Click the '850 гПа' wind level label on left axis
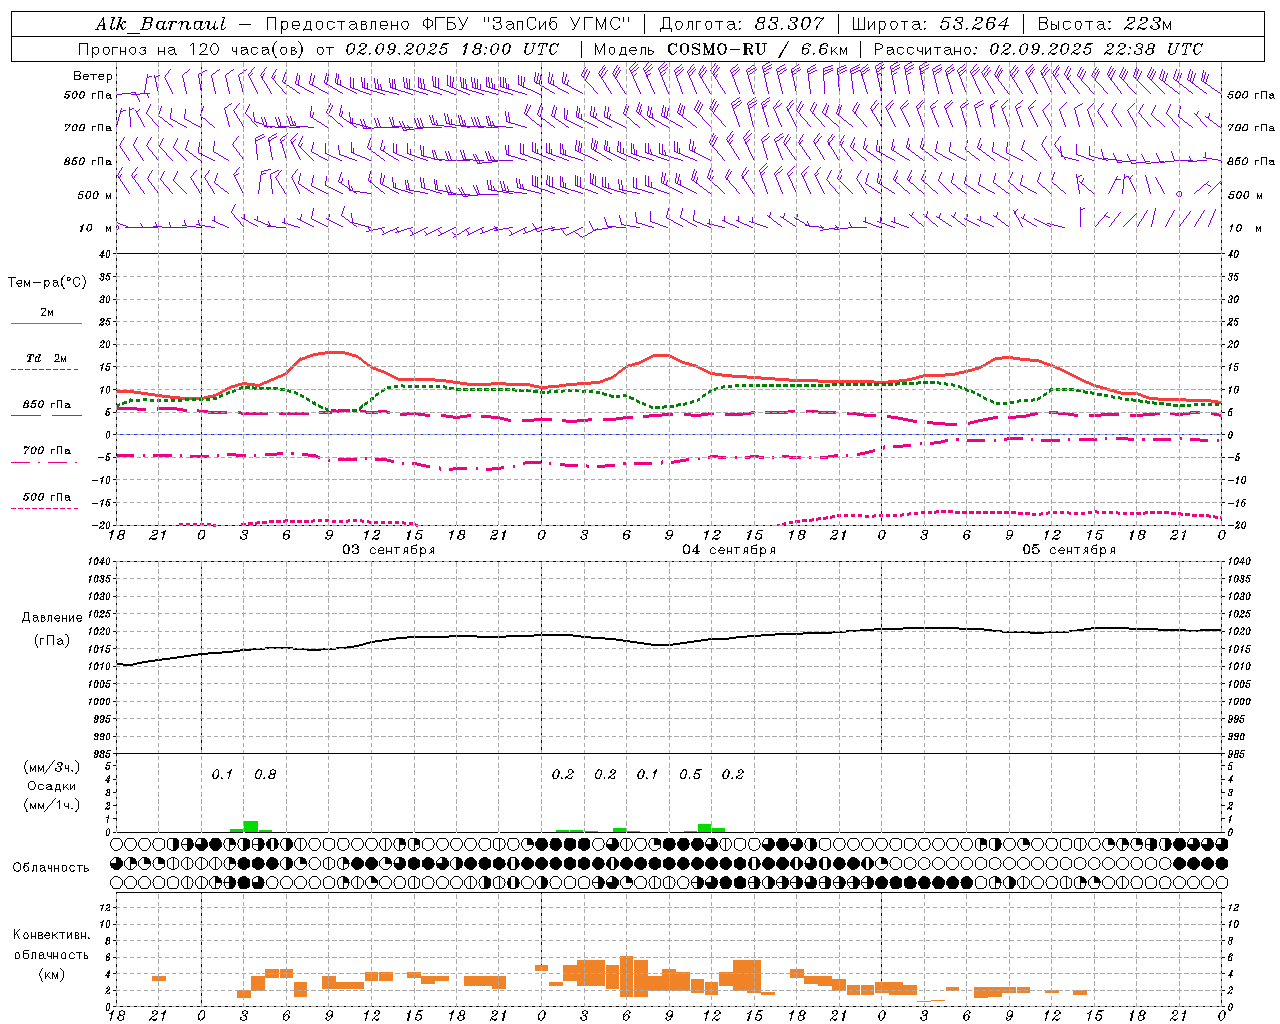 coord(88,161)
